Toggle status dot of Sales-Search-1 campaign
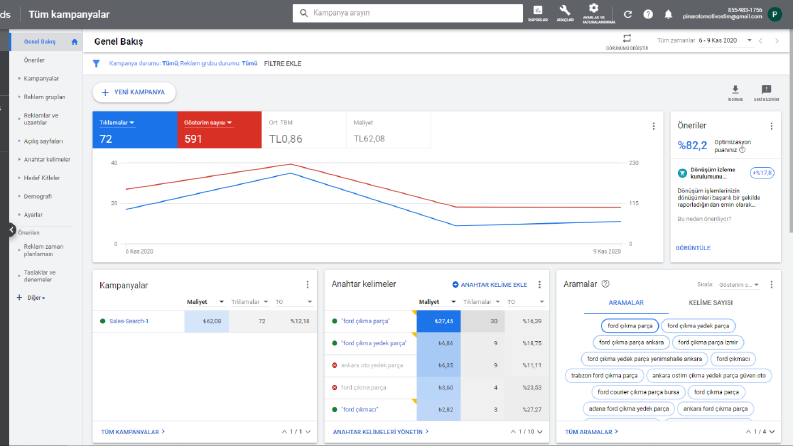This screenshot has width=793, height=446. pos(103,321)
